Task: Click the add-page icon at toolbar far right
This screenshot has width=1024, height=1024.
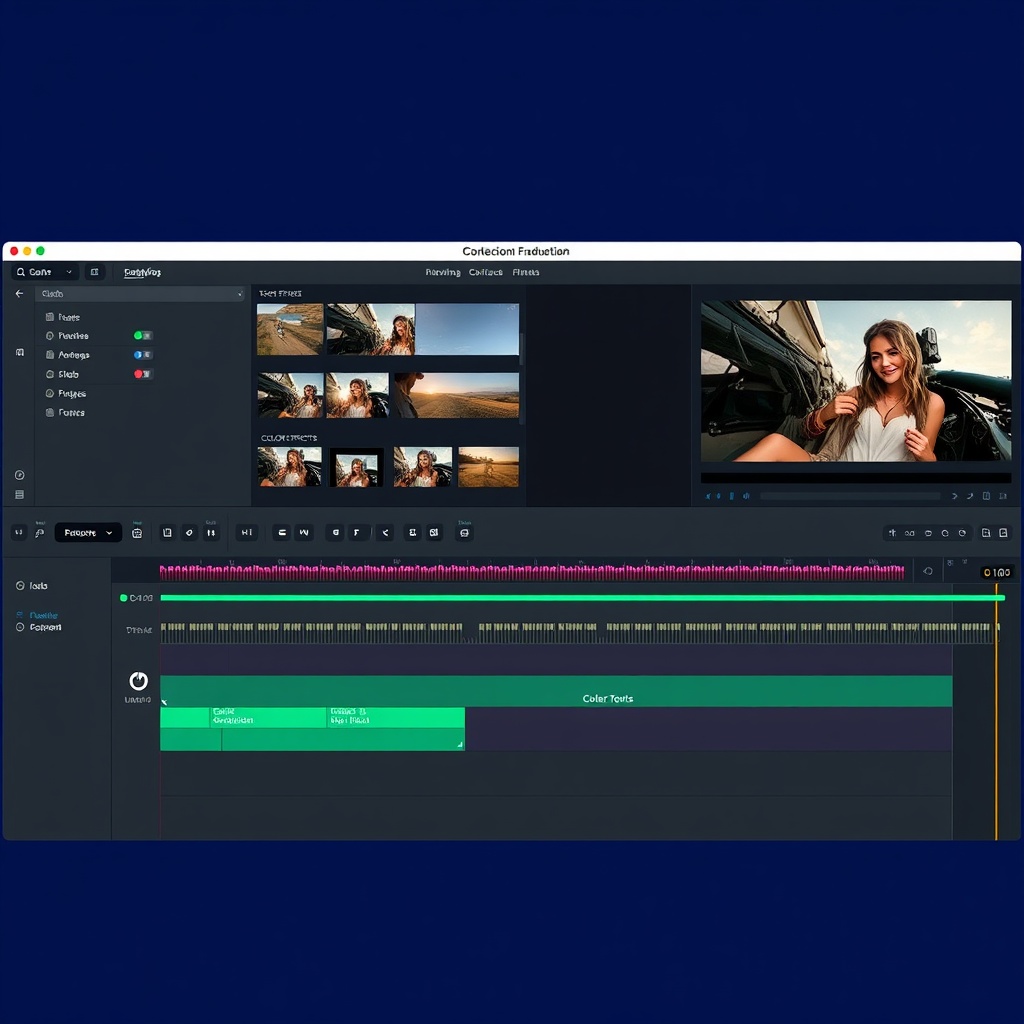Action: click(986, 534)
